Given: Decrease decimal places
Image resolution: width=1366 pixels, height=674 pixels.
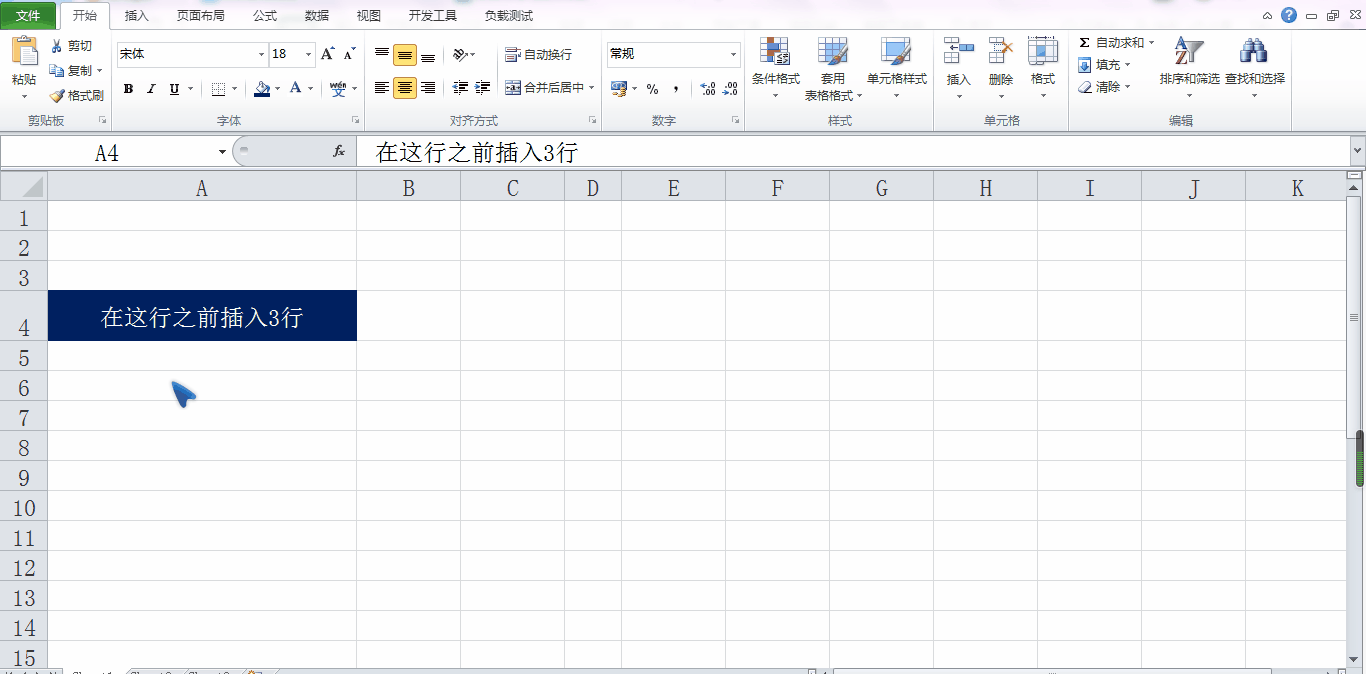Looking at the screenshot, I should point(731,89).
